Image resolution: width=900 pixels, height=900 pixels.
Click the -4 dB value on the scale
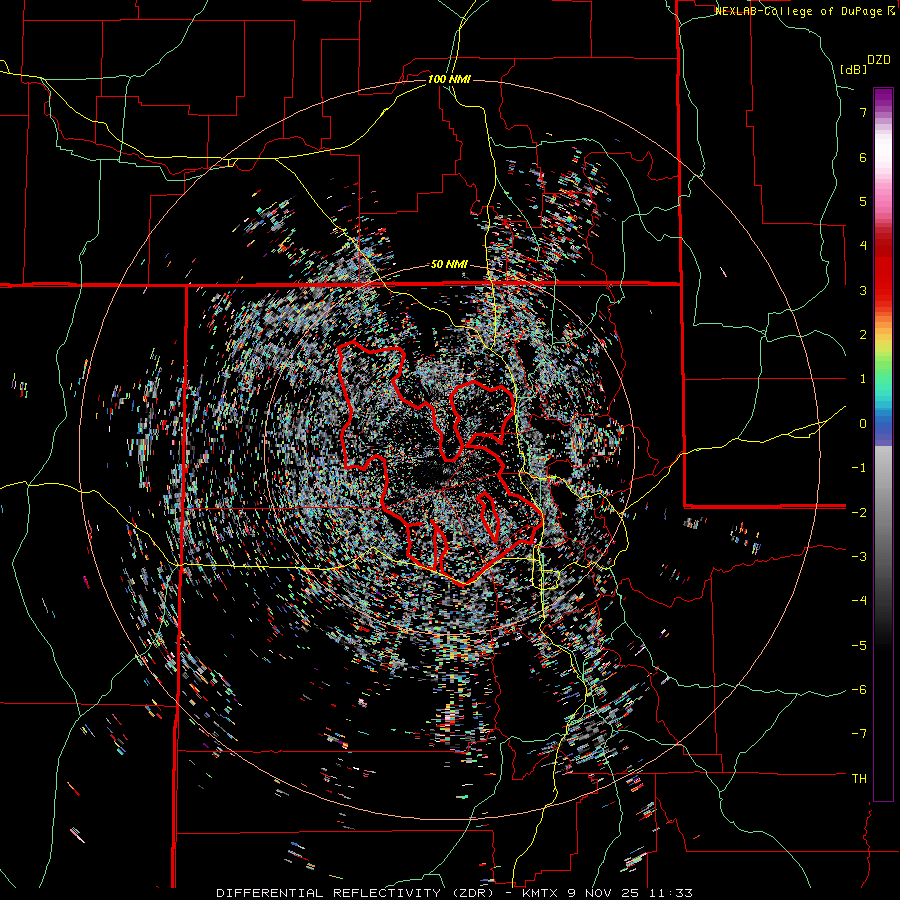(859, 601)
